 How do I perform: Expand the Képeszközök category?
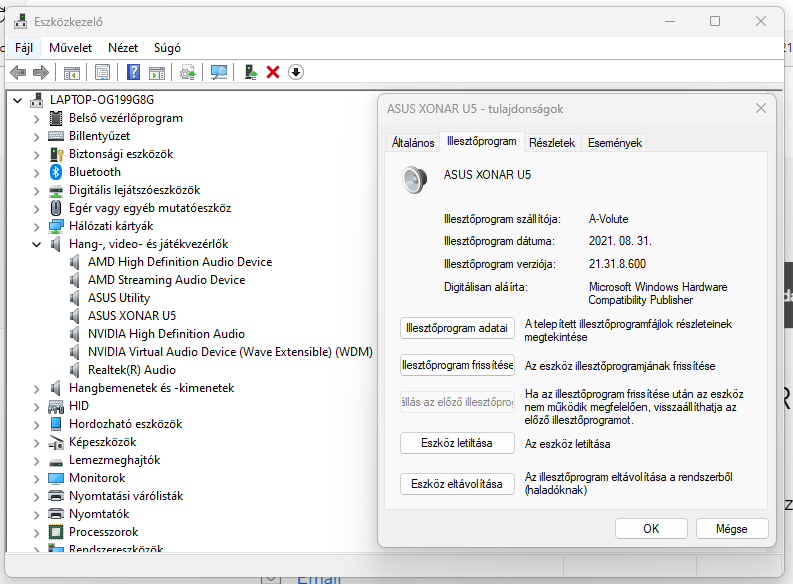click(36, 442)
